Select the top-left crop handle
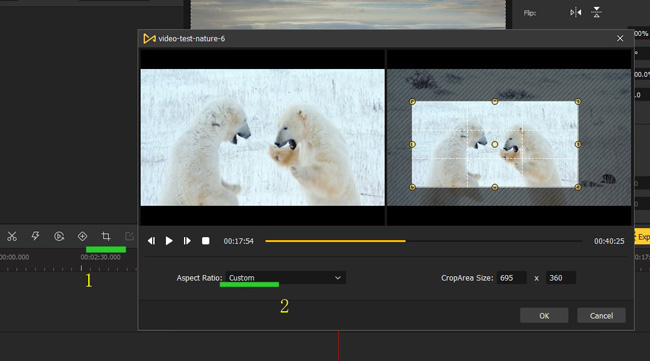 coord(412,102)
